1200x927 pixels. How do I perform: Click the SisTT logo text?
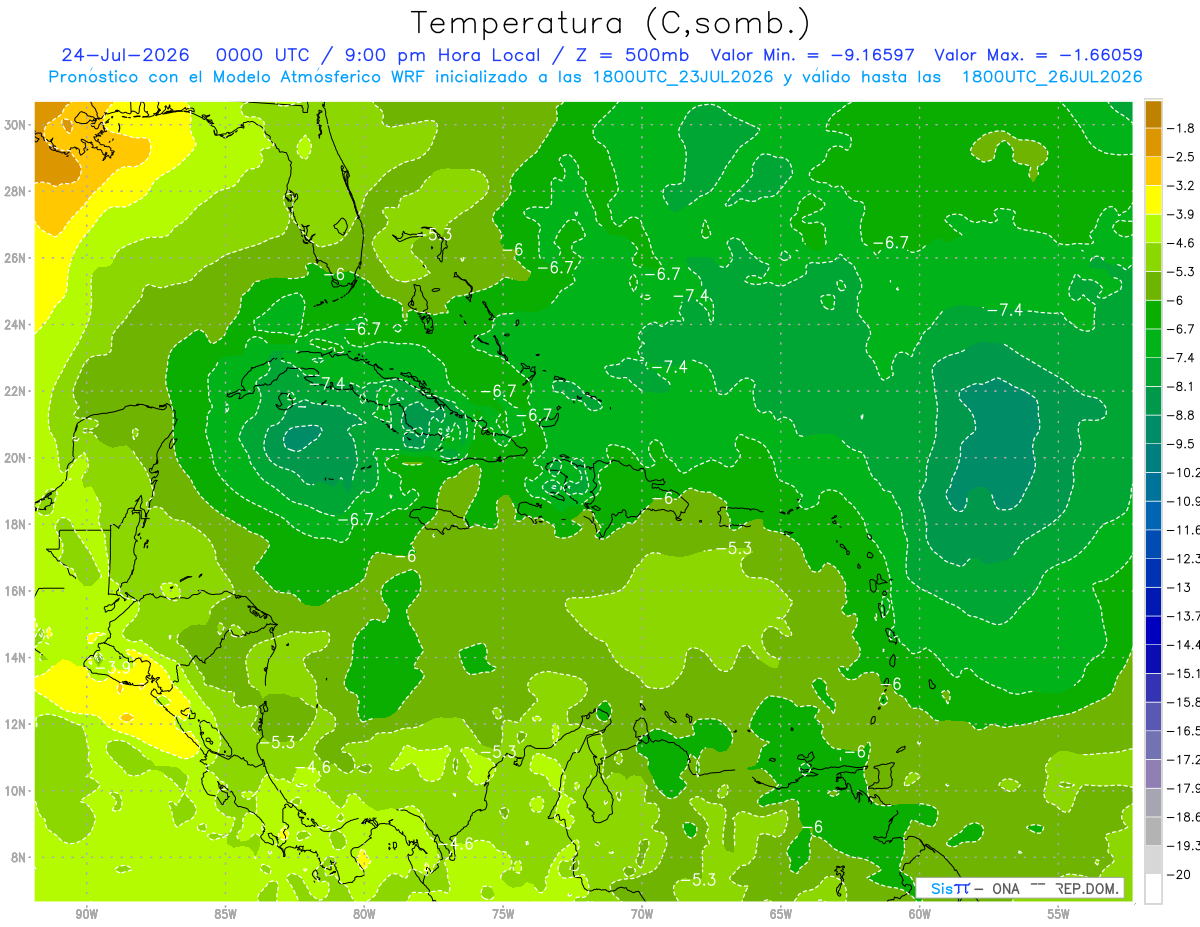pos(949,888)
